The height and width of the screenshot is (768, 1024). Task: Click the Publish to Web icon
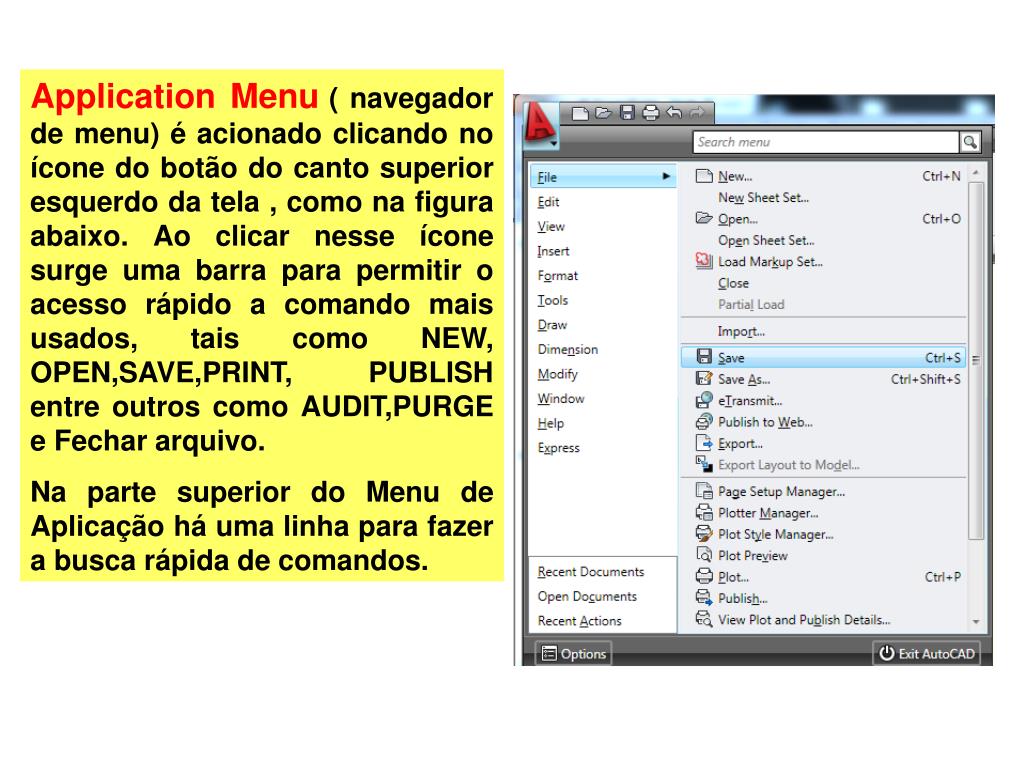click(x=704, y=422)
